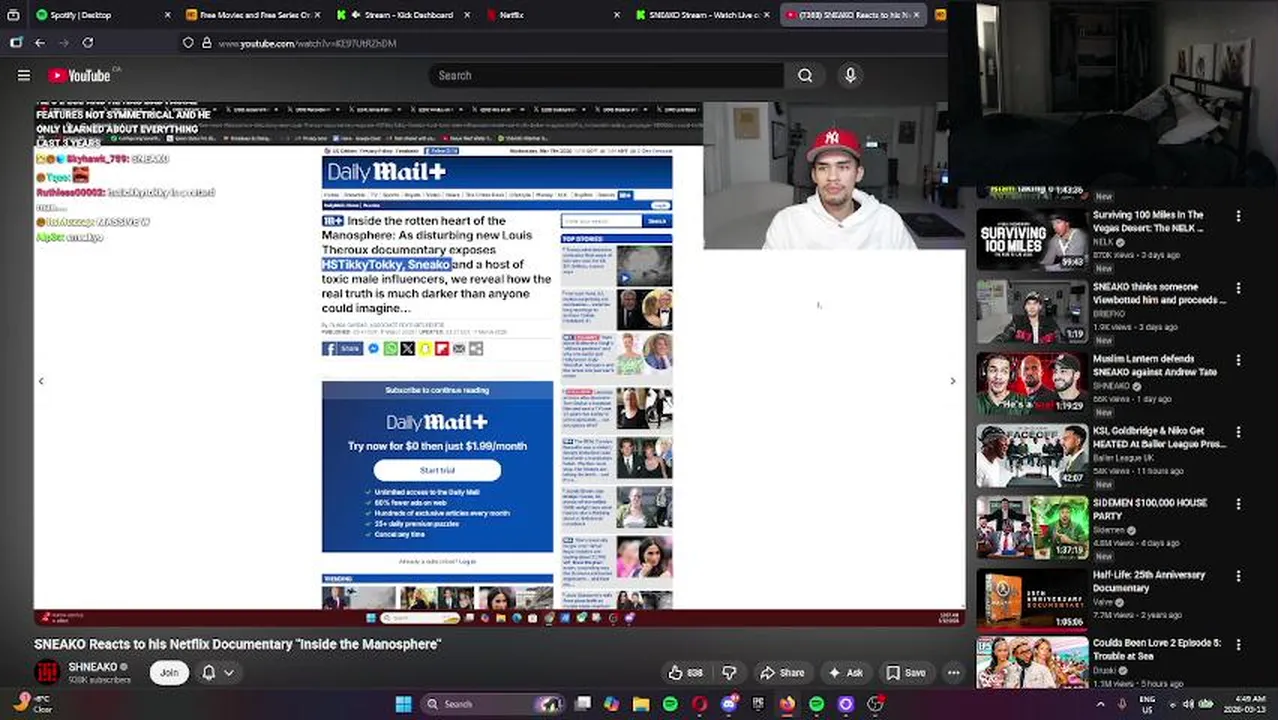Image resolution: width=1278 pixels, height=720 pixels.
Task: Advance with right arrow on player
Action: (x=952, y=380)
